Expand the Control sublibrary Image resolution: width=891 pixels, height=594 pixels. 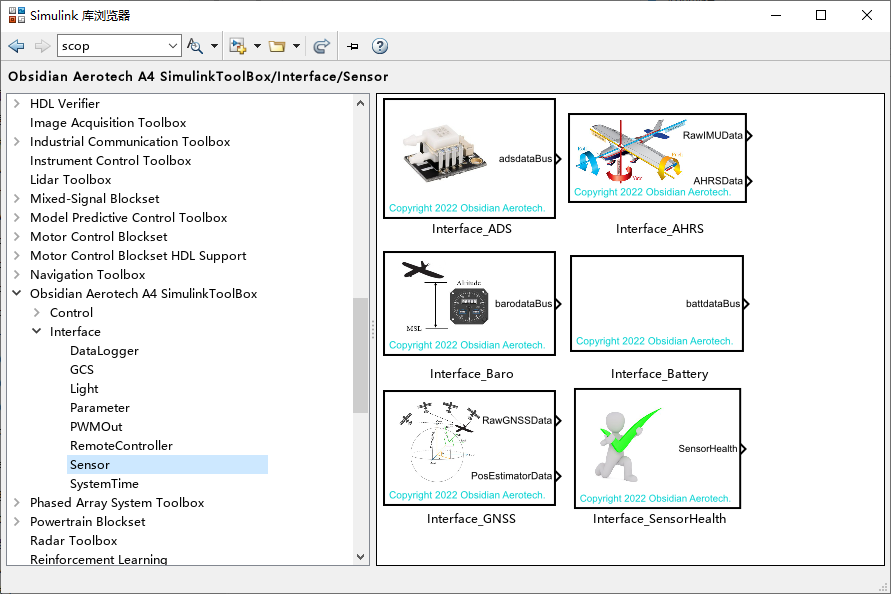37,313
